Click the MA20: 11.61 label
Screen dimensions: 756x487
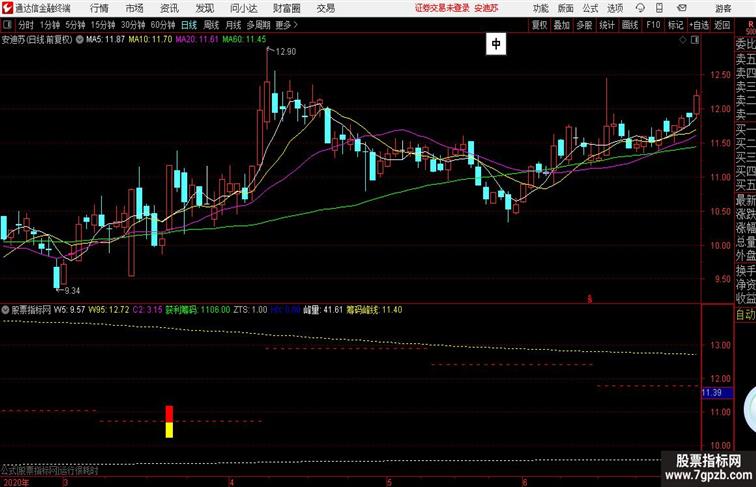197,40
